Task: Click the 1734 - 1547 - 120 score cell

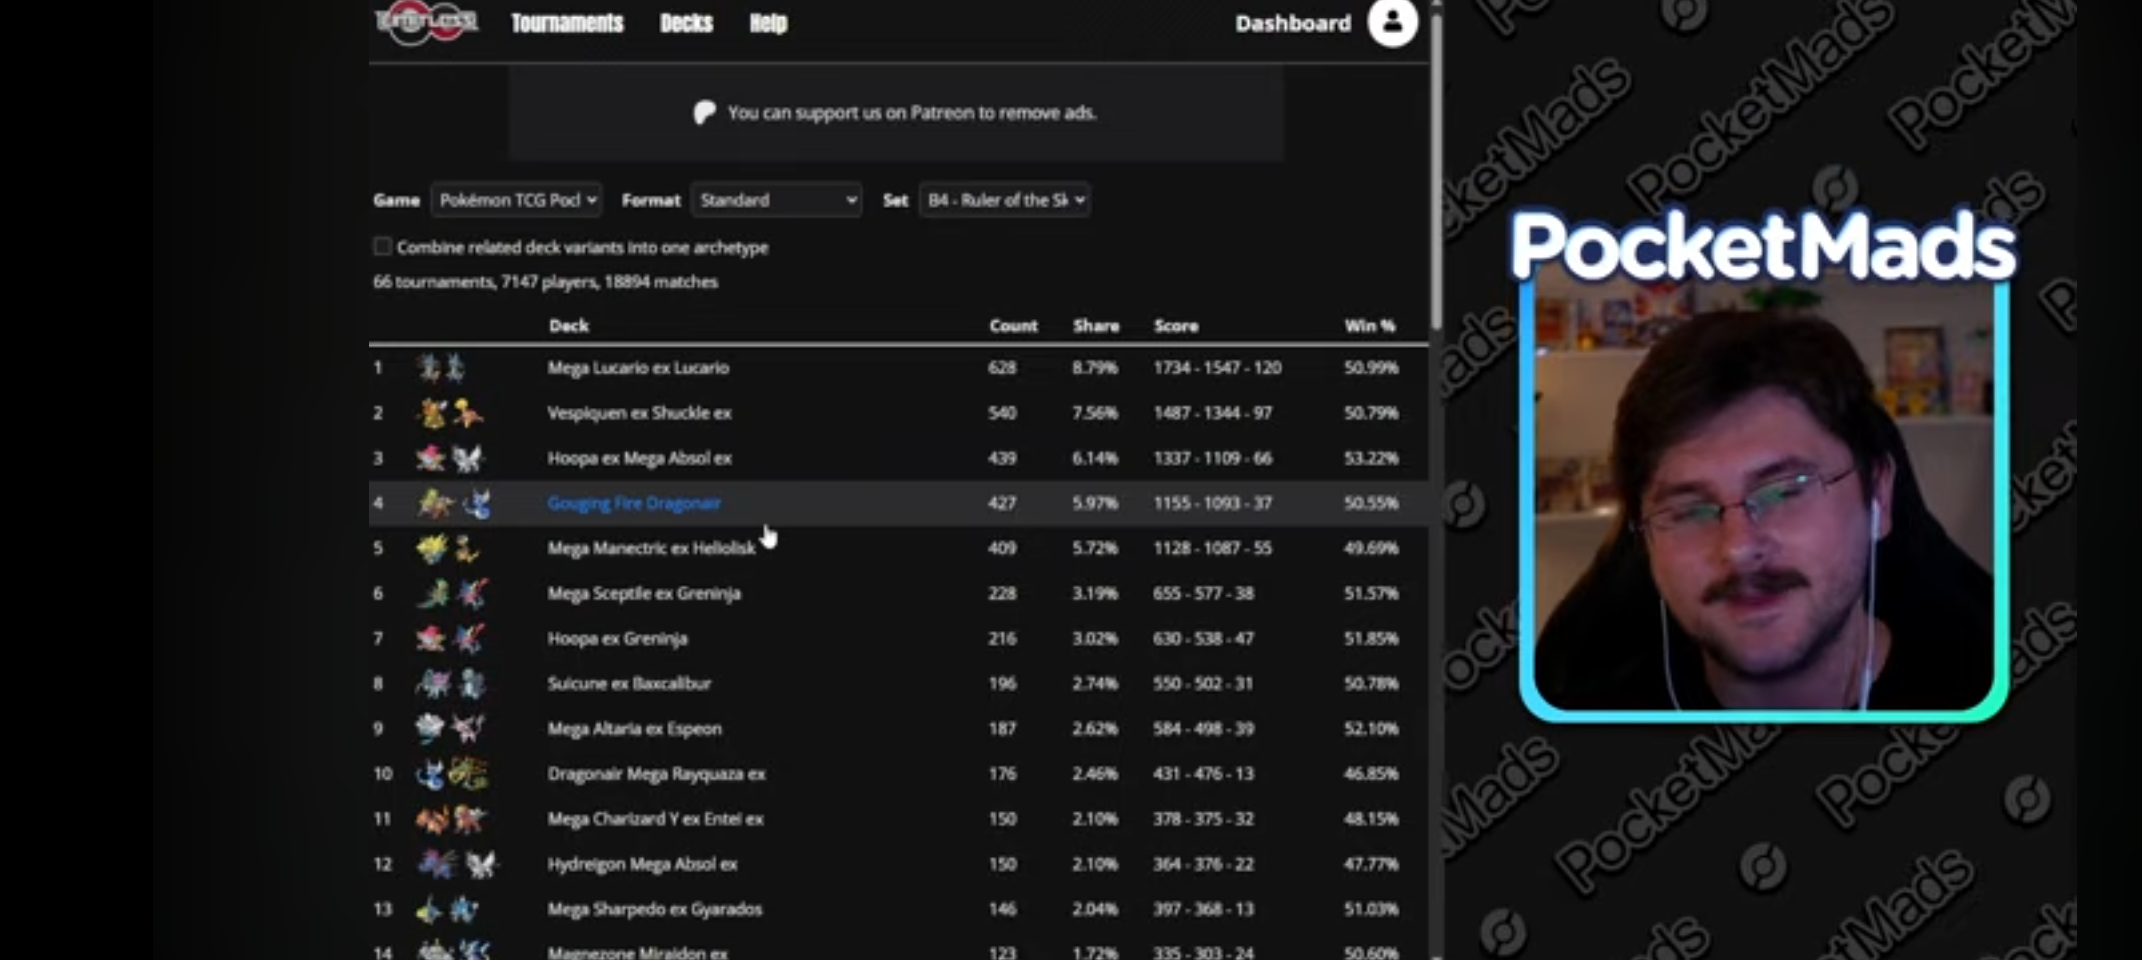Action: (1217, 368)
